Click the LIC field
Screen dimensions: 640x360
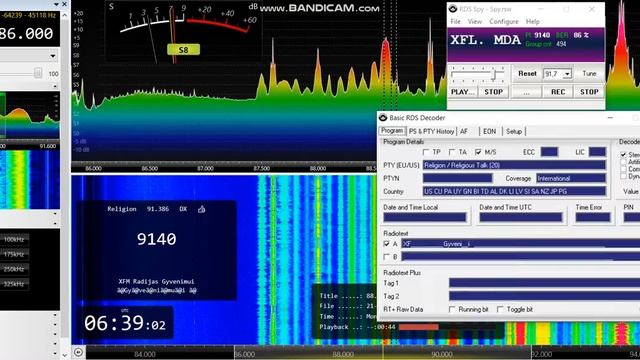tap(597, 152)
